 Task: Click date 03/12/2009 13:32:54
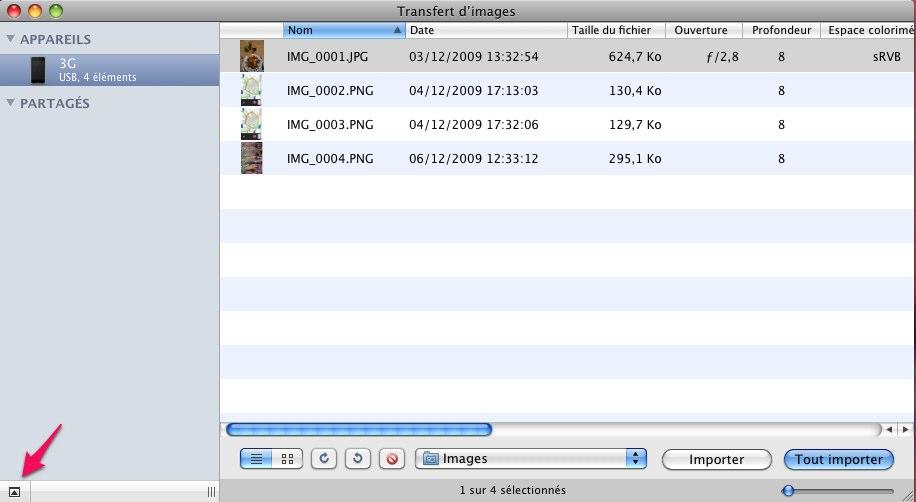click(474, 57)
